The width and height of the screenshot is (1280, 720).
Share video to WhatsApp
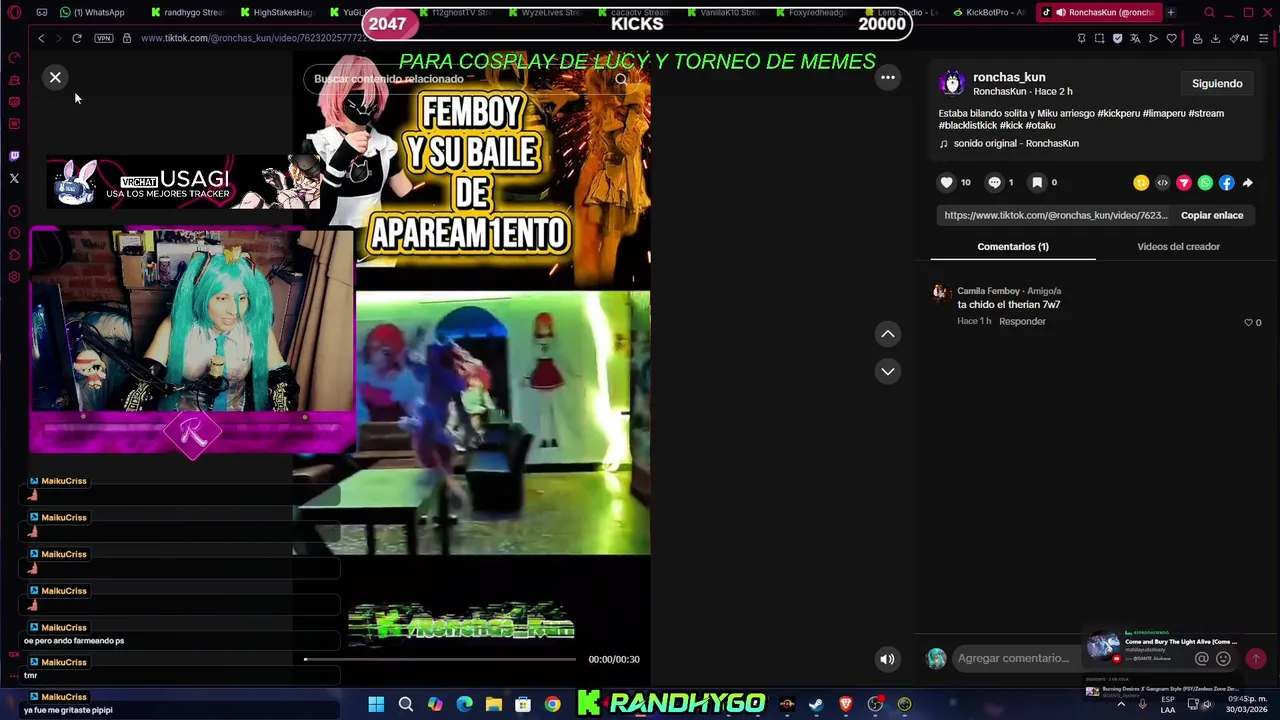pos(1205,183)
